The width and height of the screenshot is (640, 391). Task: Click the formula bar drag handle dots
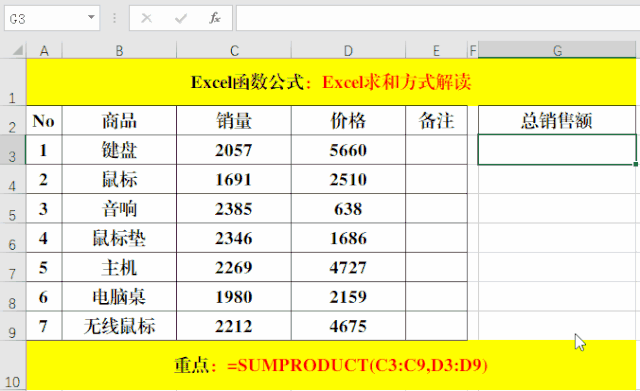point(114,18)
